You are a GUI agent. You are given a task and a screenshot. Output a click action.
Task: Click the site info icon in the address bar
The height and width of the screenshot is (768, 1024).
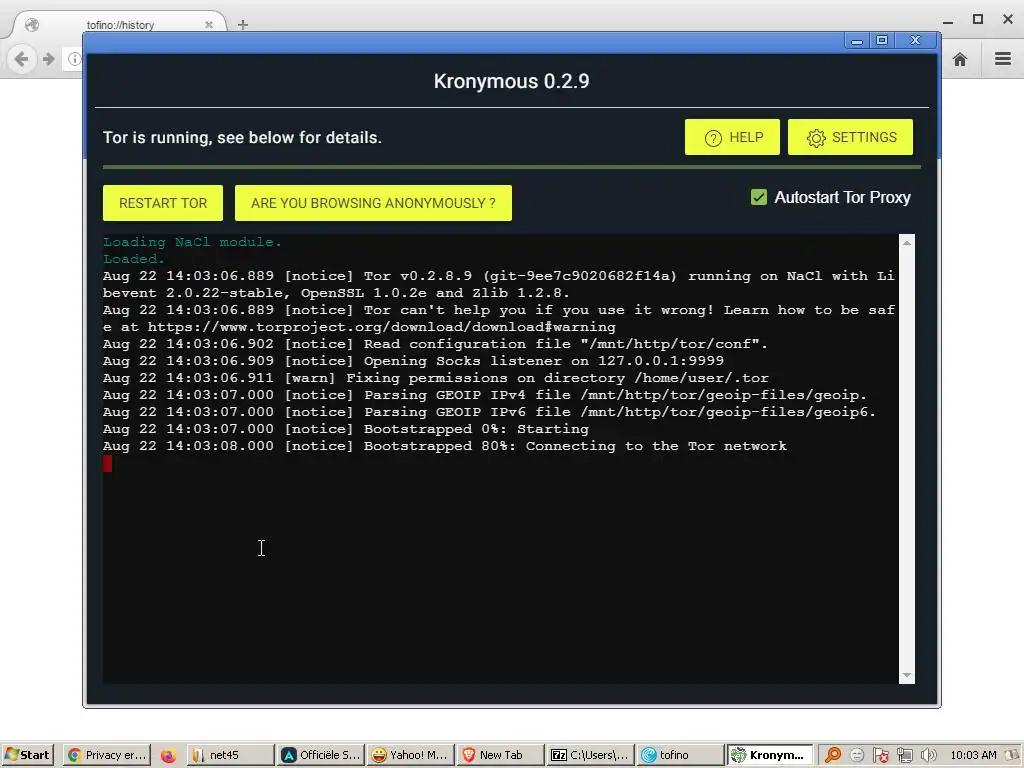click(x=74, y=59)
